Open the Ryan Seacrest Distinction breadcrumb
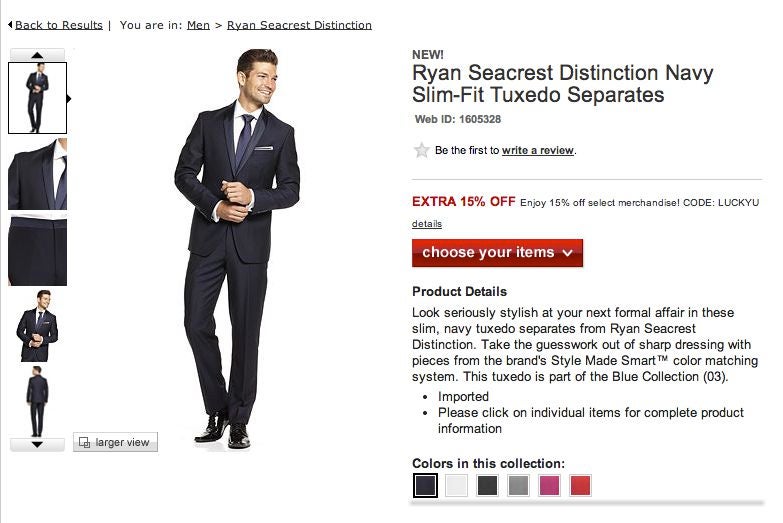This screenshot has height=523, width=783. (299, 25)
